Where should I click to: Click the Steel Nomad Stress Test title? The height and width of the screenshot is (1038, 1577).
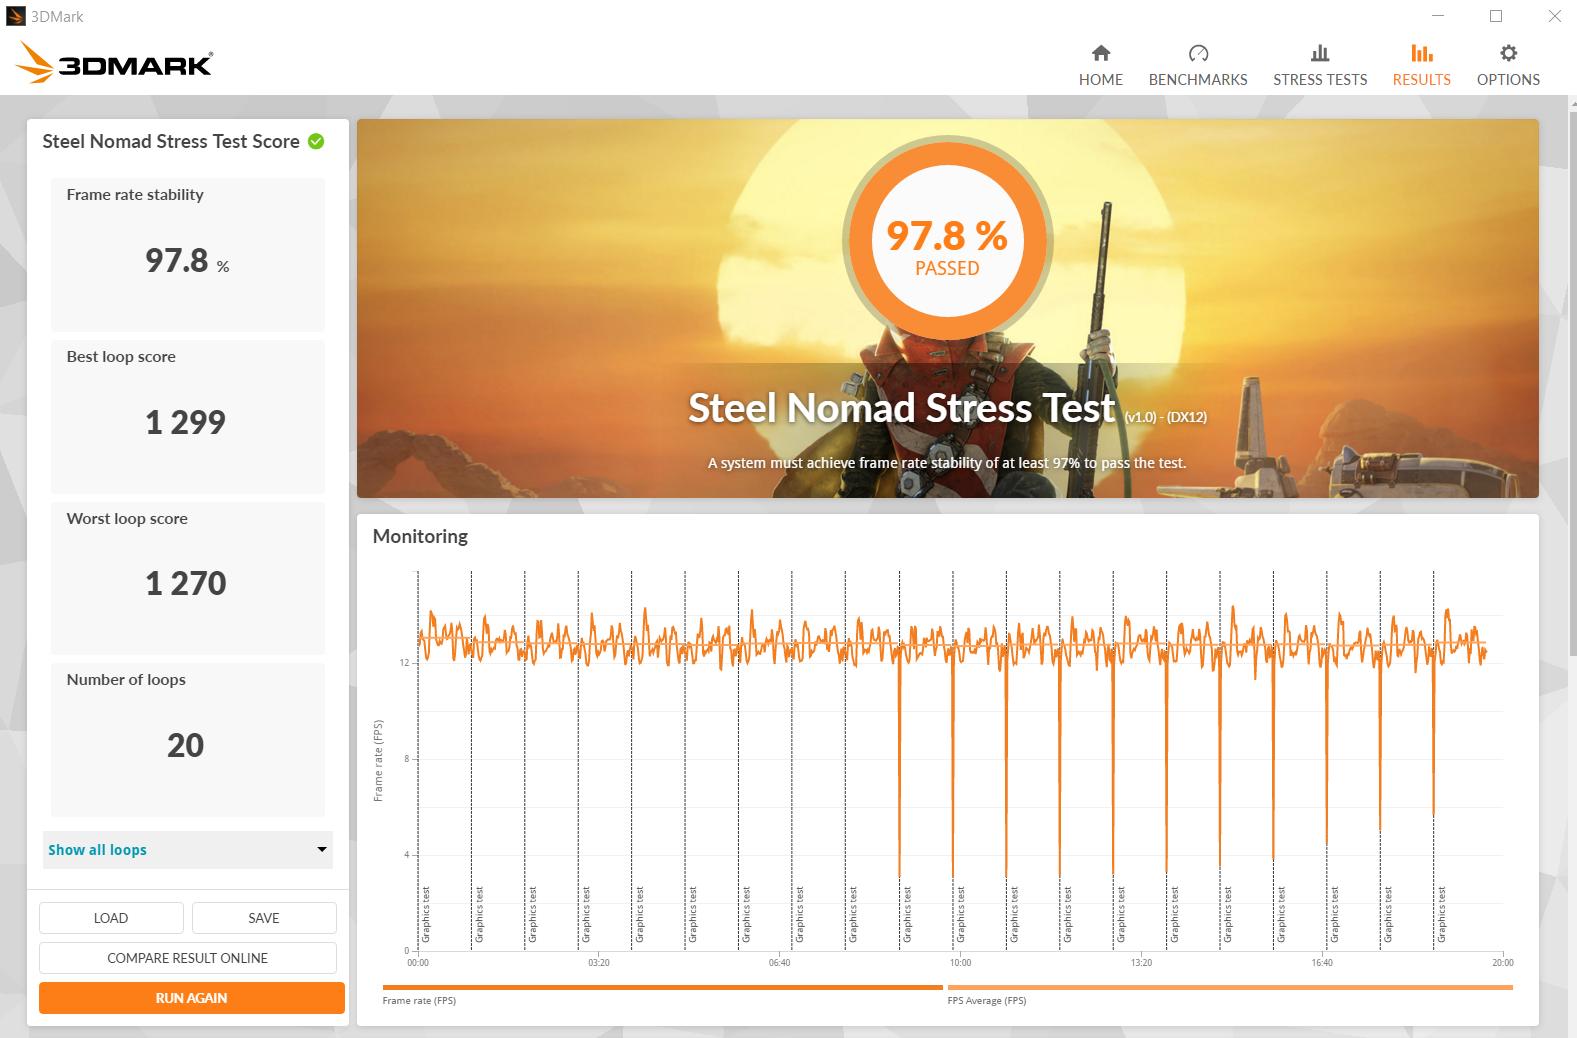coord(901,408)
